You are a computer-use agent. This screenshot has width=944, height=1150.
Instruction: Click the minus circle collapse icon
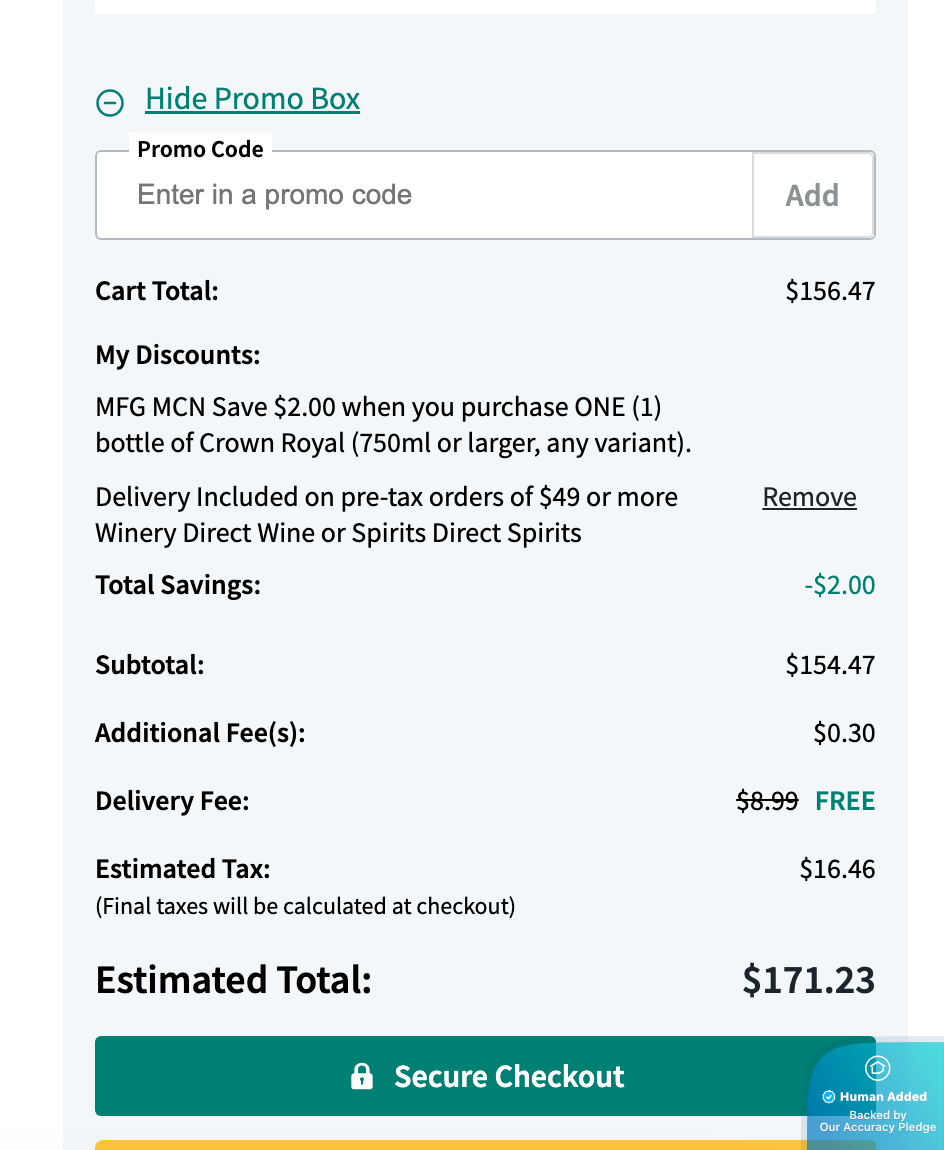(110, 102)
